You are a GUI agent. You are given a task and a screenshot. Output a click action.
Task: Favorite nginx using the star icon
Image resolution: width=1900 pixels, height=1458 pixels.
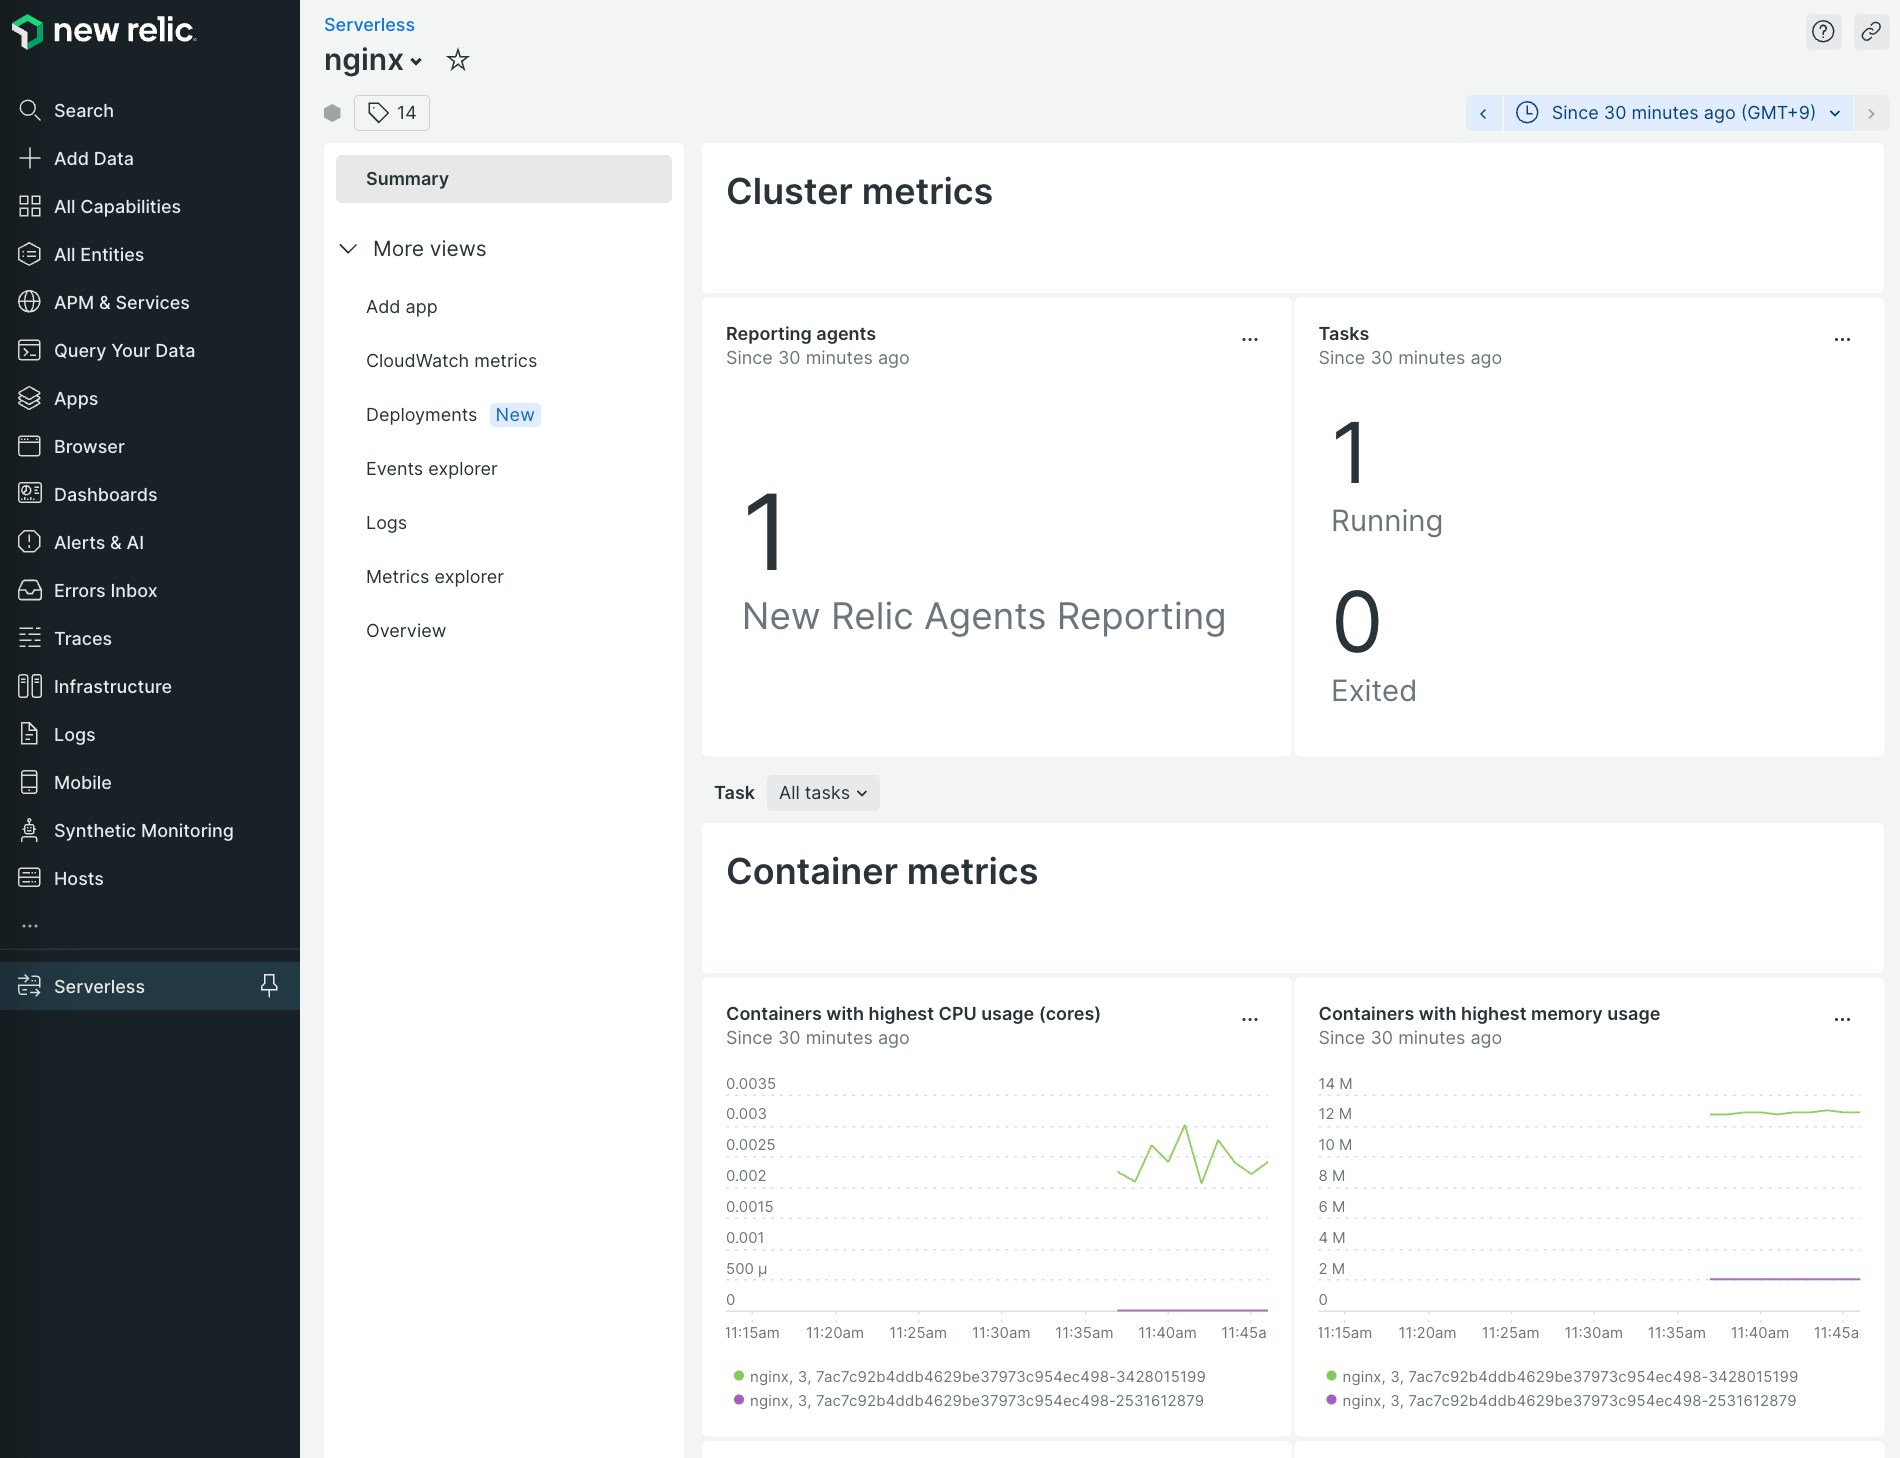(458, 60)
